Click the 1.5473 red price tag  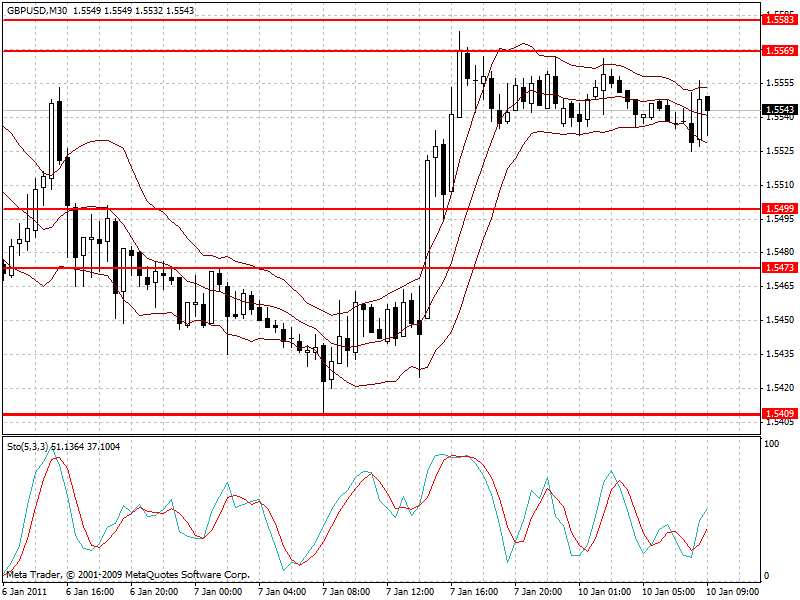click(779, 268)
